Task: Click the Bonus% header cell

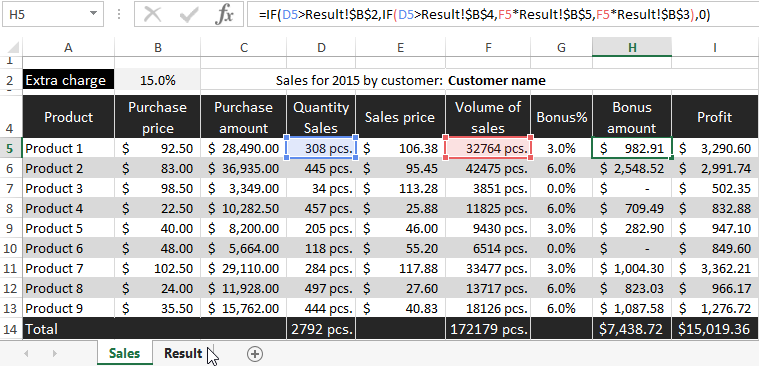Action: coord(561,117)
